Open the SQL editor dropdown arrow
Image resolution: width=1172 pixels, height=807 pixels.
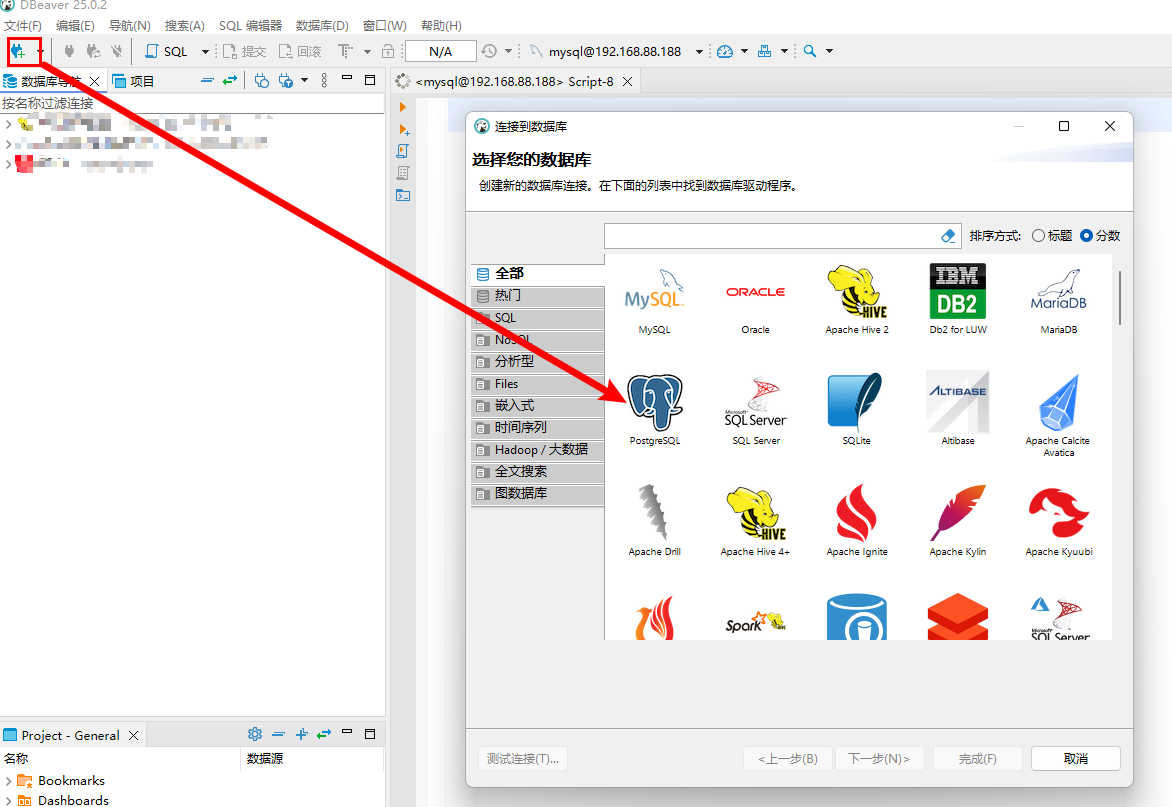(205, 52)
